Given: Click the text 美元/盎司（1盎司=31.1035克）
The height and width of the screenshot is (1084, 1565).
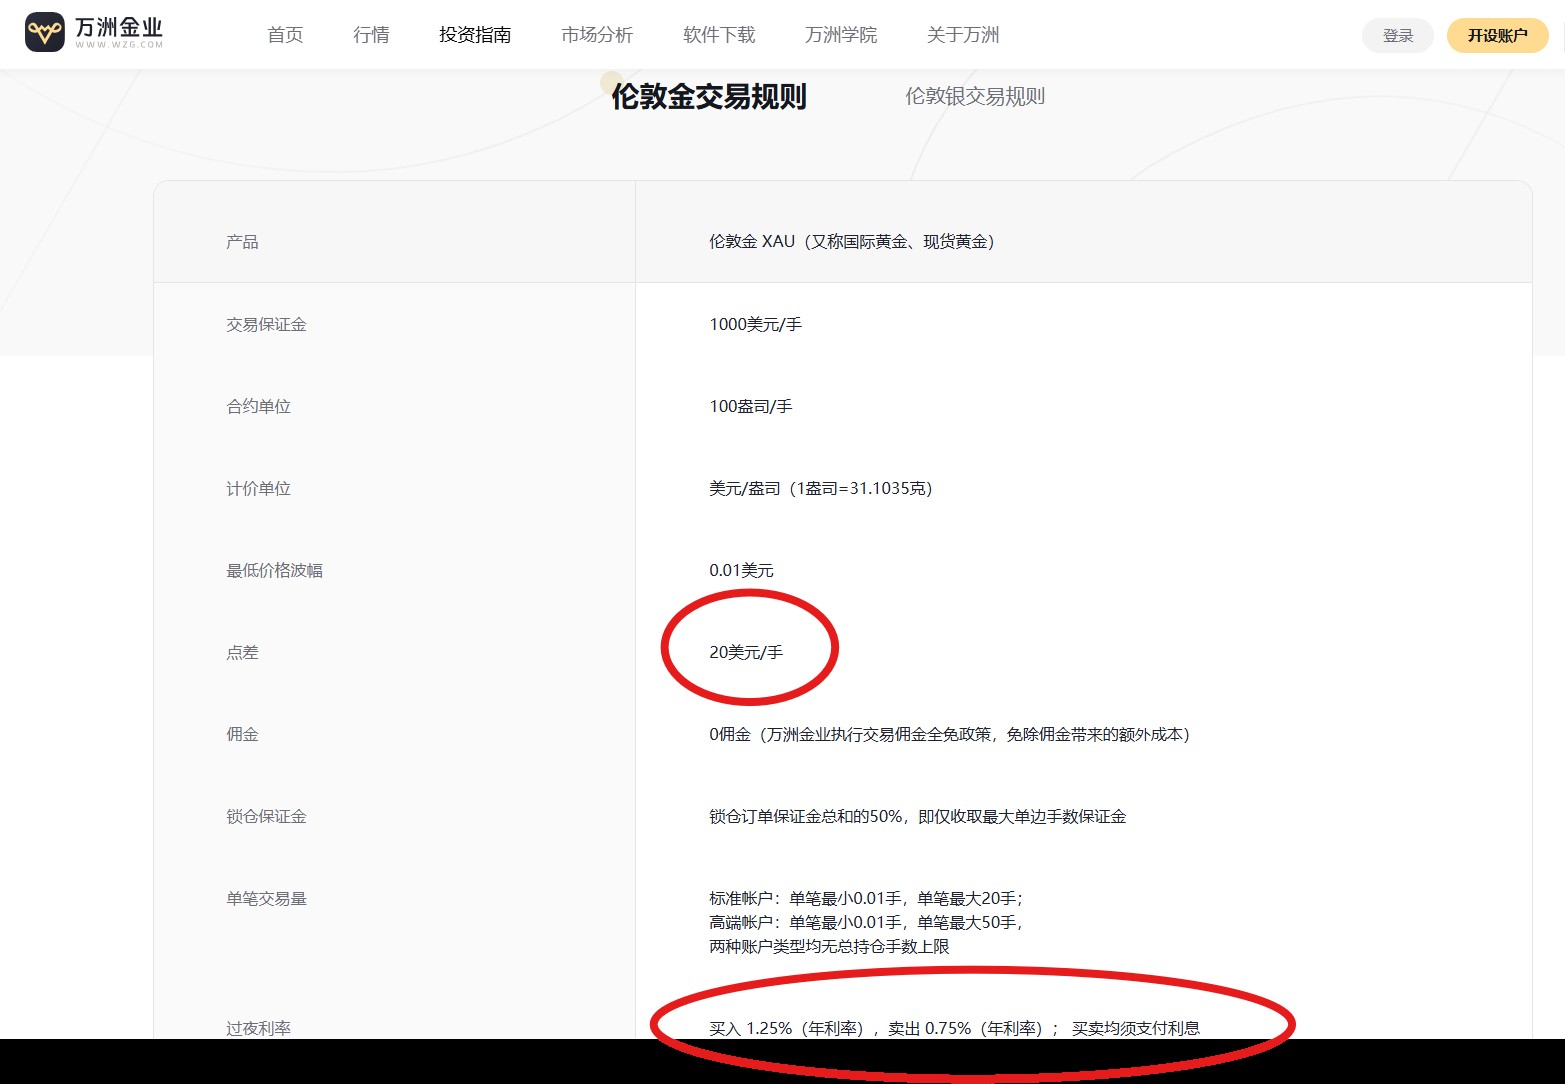Looking at the screenshot, I should 821,488.
